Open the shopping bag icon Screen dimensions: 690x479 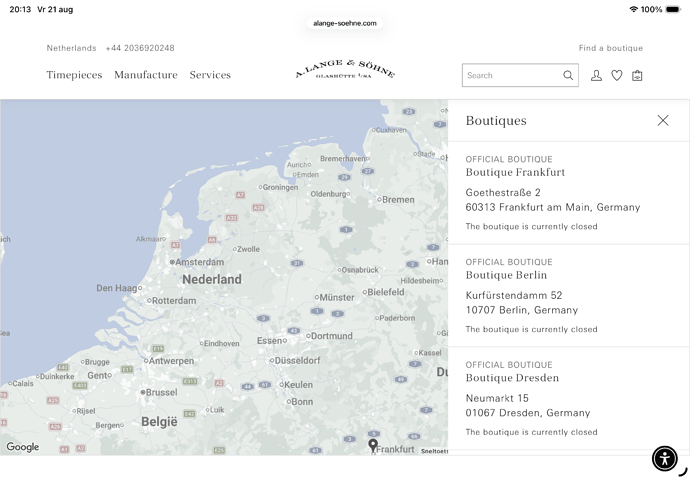[637, 76]
